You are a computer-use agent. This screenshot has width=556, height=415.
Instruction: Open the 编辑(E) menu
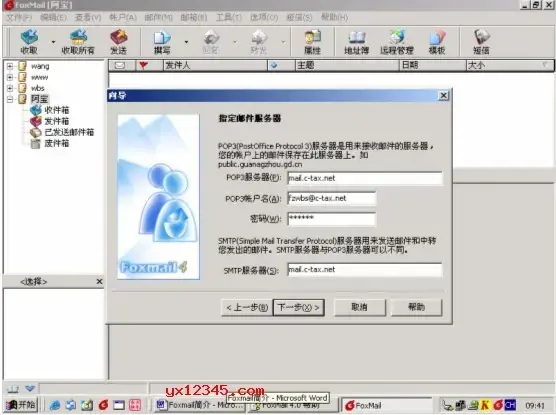[53, 17]
